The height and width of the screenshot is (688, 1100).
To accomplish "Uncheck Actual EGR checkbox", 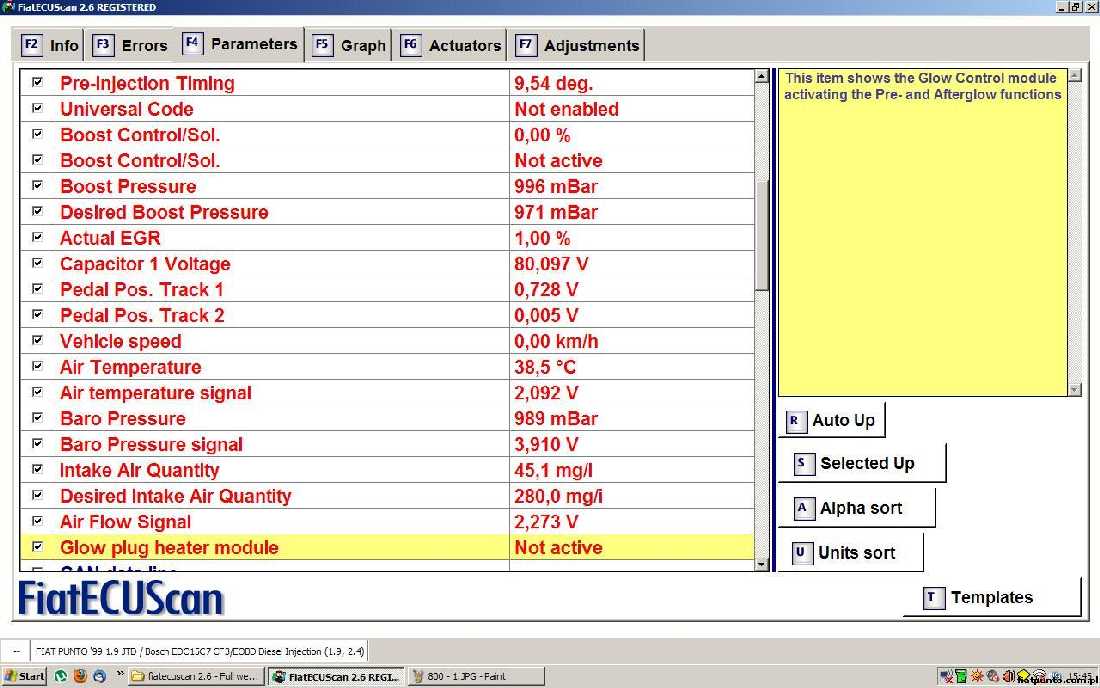I will (x=38, y=237).
